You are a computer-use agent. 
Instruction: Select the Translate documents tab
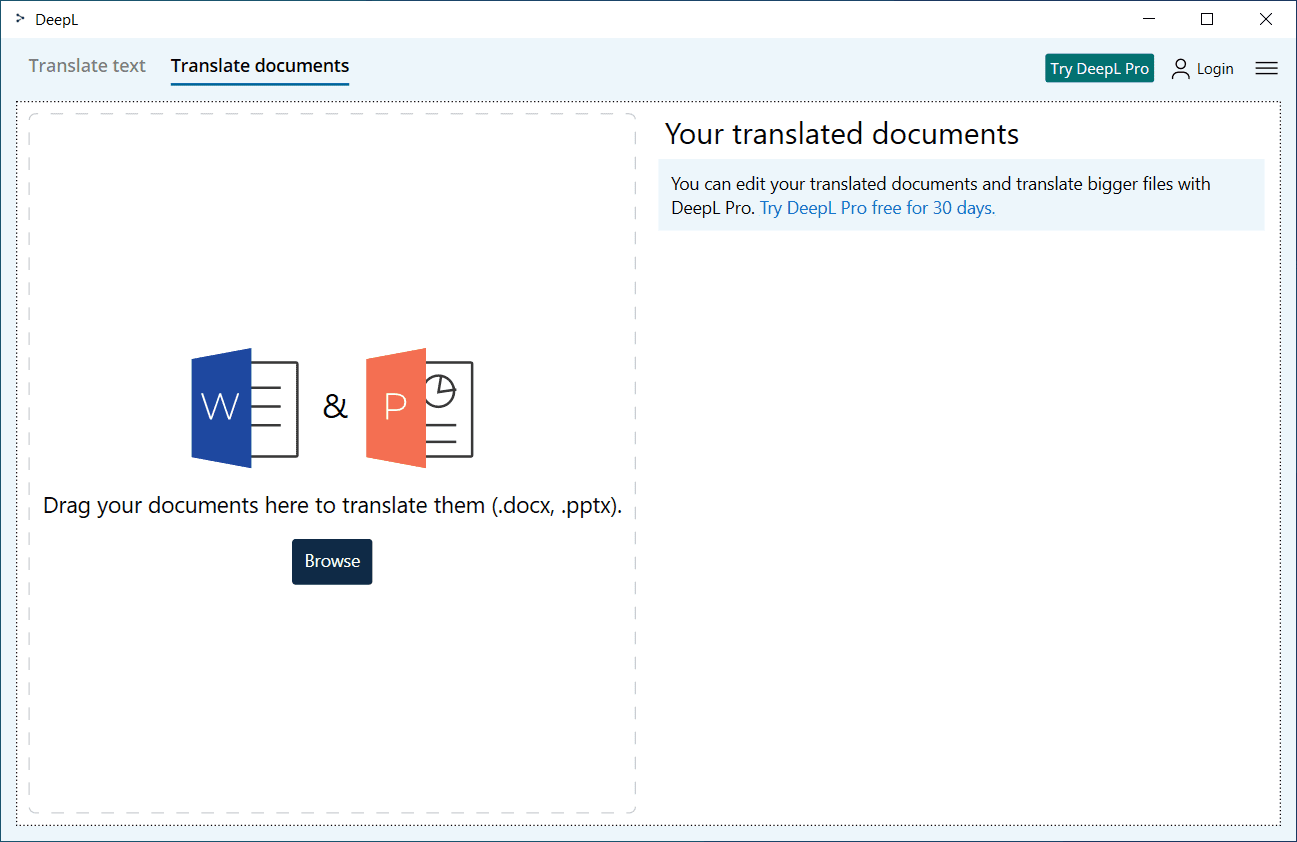click(260, 66)
